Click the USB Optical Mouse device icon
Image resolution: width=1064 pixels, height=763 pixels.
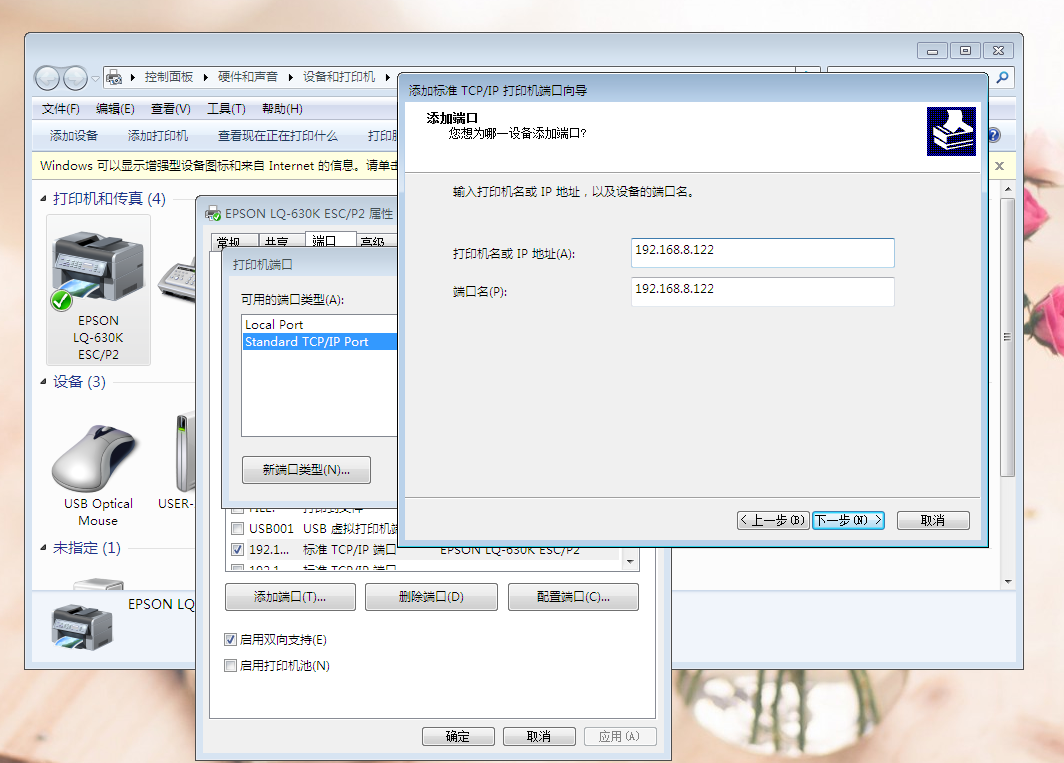tap(98, 458)
